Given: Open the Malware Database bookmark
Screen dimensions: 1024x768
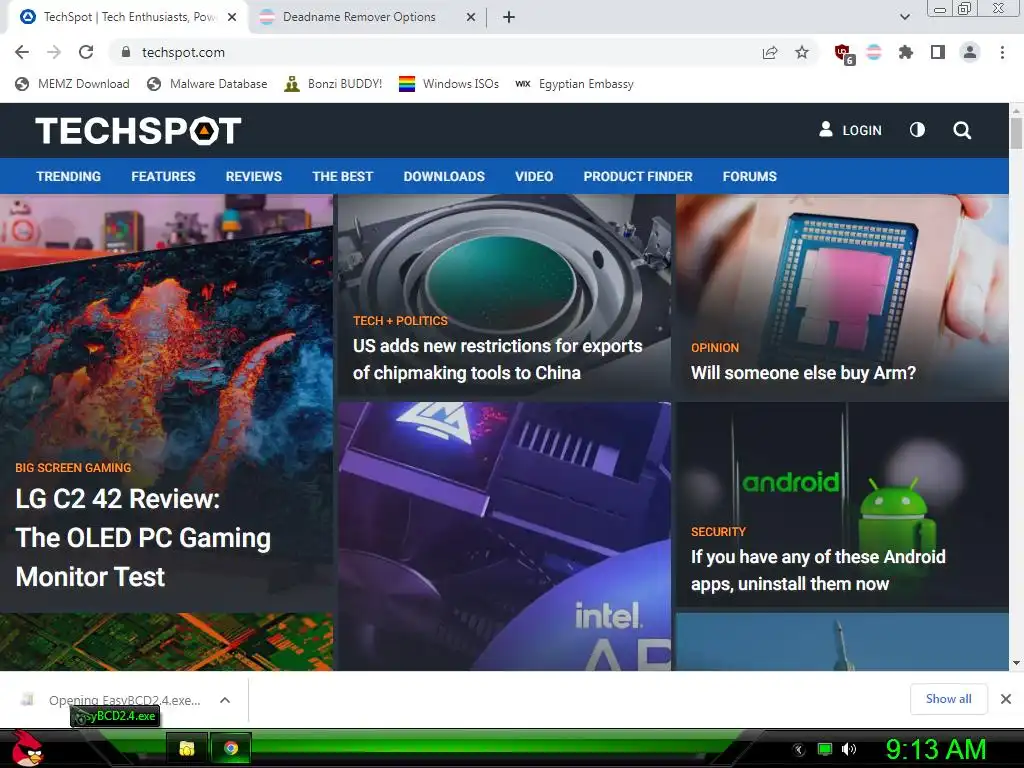Looking at the screenshot, I should coord(208,84).
